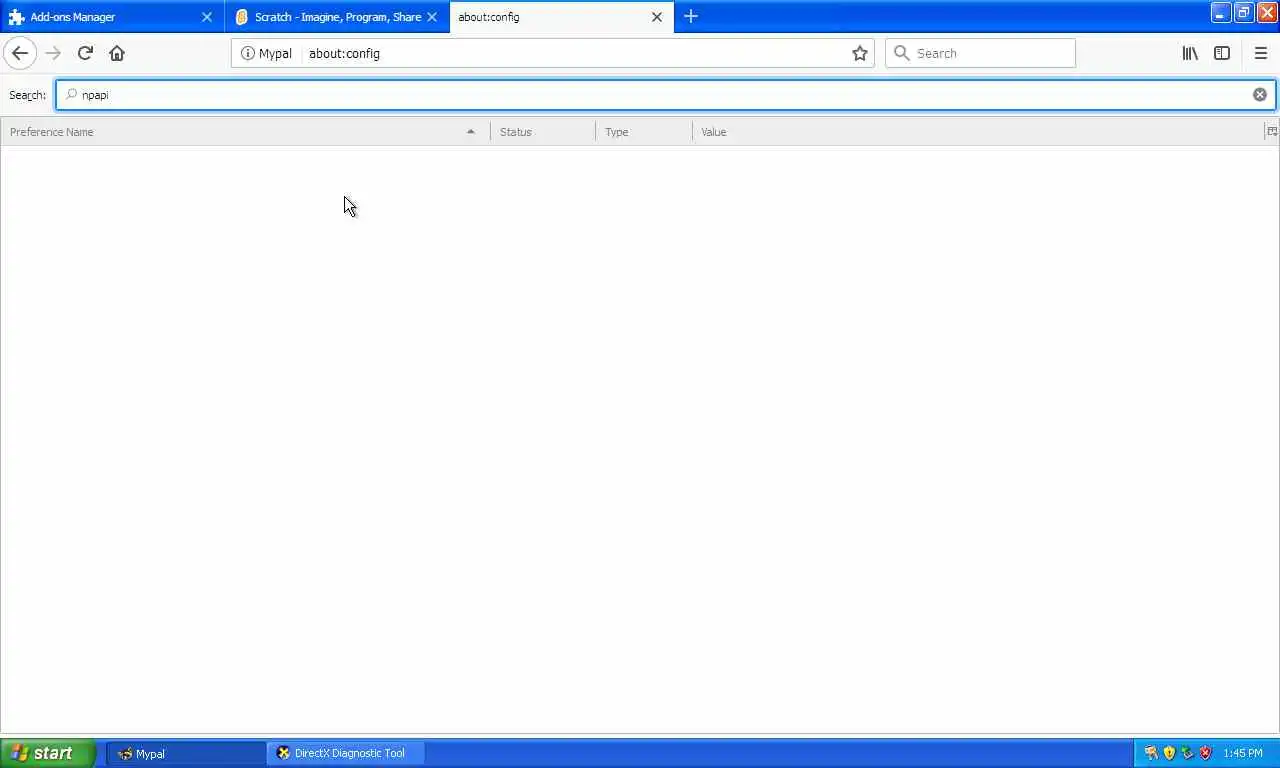Click the taskbar clock showing 1:45 PM
The width and height of the screenshot is (1280, 768).
1243,754
